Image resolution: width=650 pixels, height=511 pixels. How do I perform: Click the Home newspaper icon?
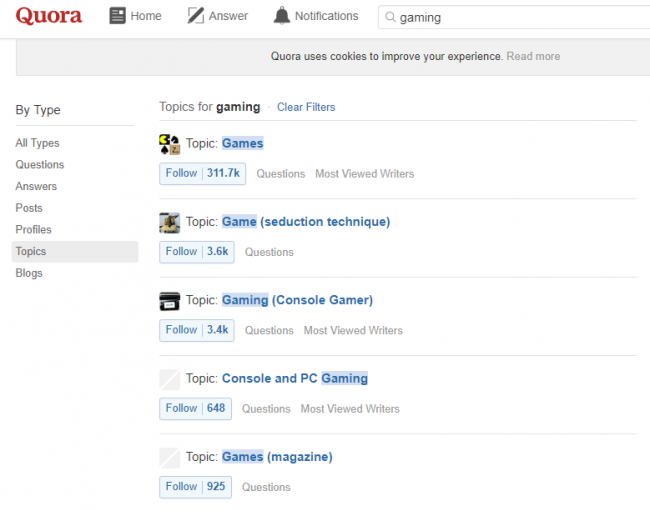point(117,16)
